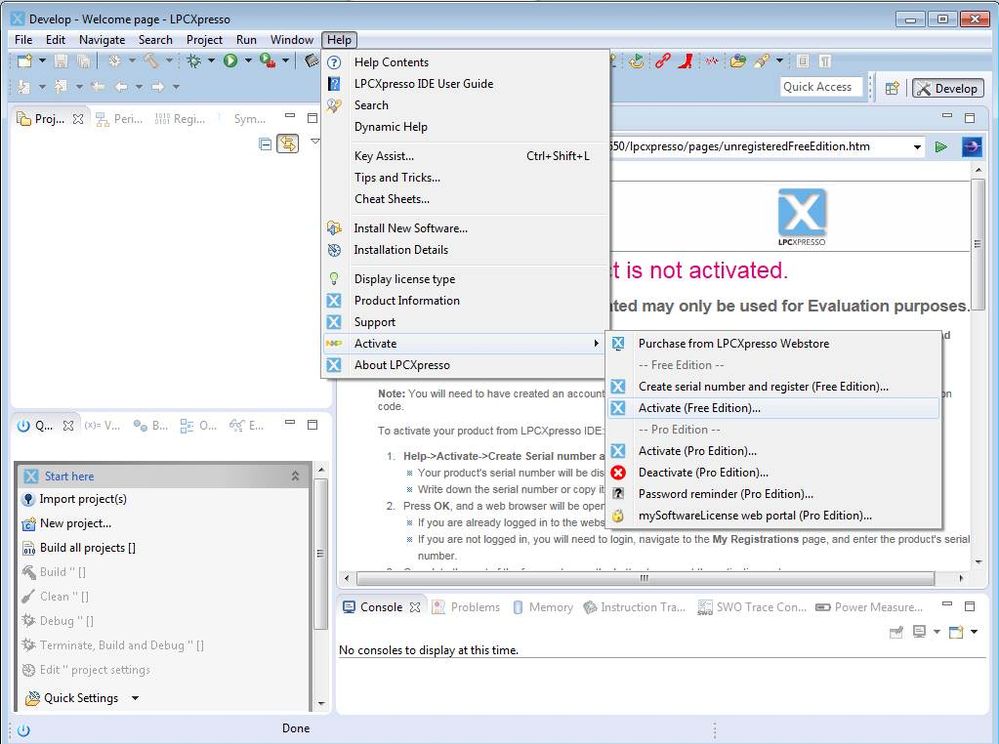Select Display license type
999x744 pixels.
pos(466,279)
